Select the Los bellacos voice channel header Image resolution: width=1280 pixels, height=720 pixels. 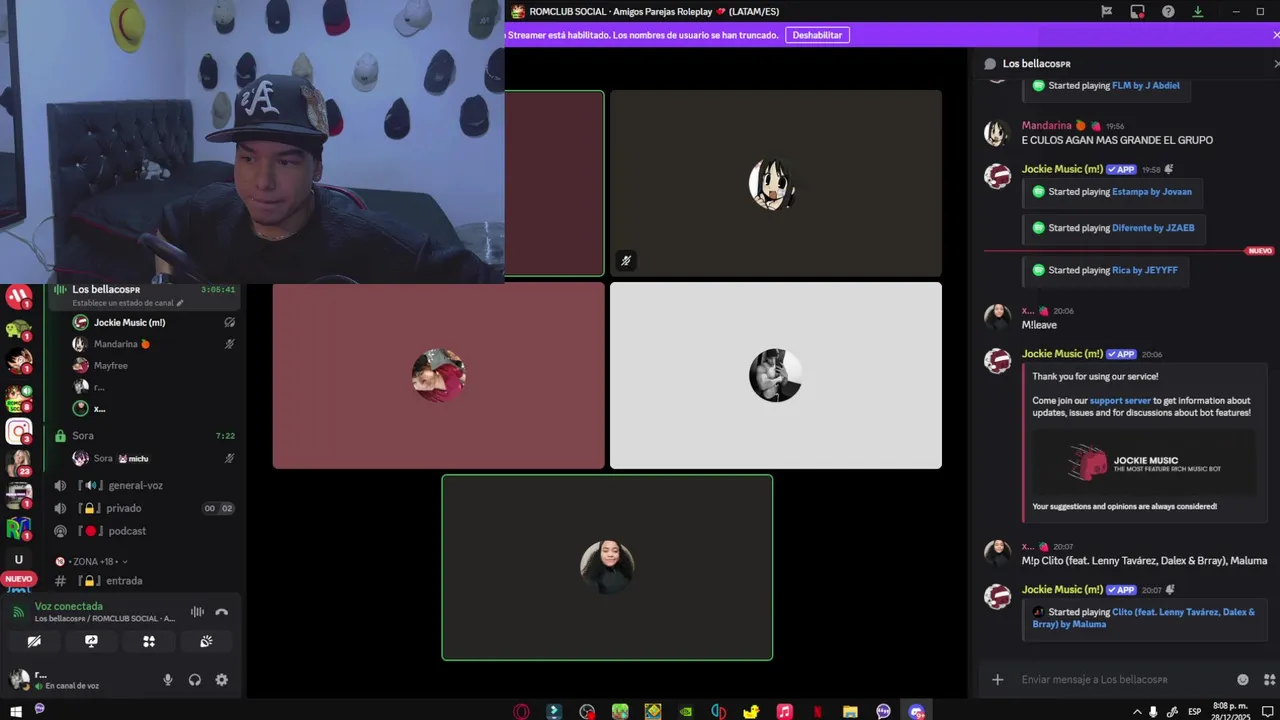(146, 289)
